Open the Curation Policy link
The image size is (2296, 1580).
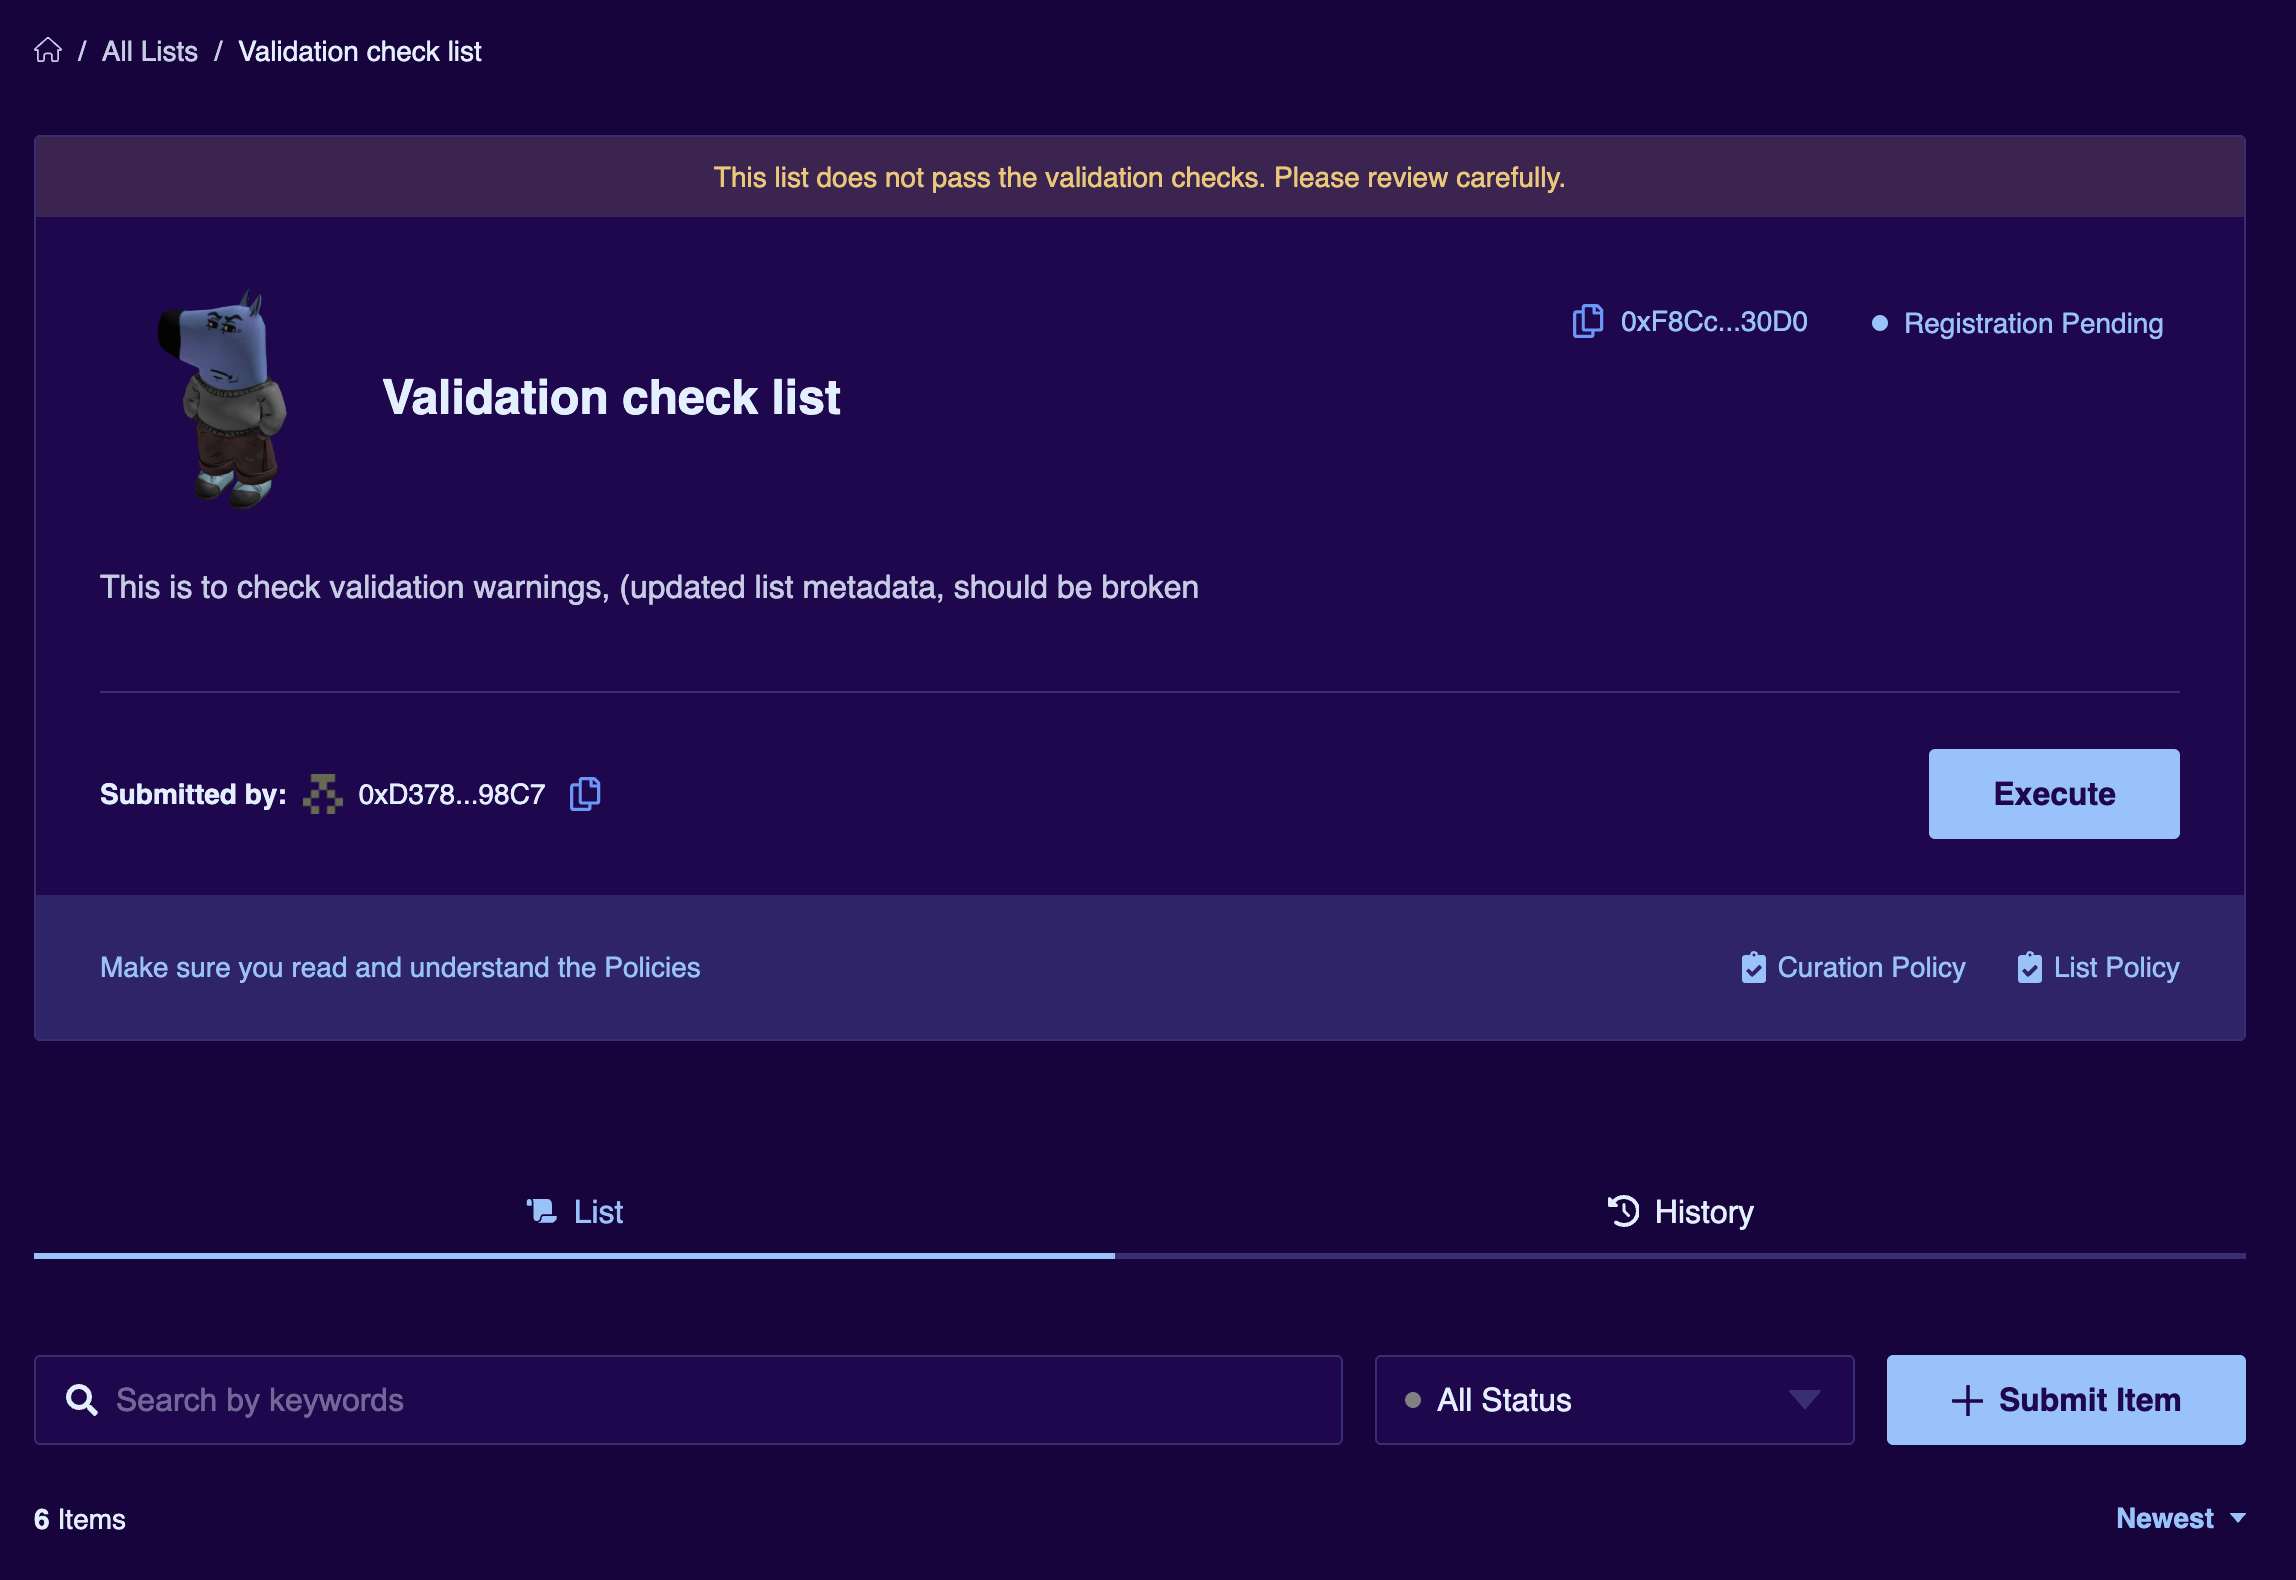(x=1870, y=967)
